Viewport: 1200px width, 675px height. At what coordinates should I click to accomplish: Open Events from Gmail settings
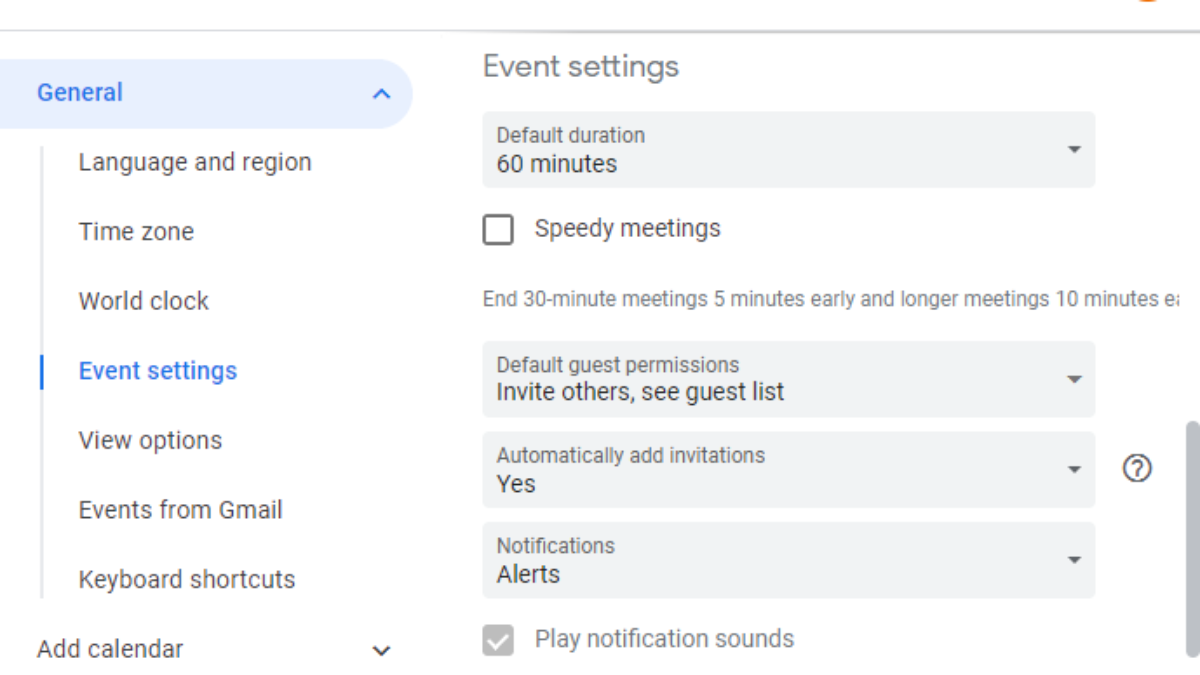coord(180,510)
